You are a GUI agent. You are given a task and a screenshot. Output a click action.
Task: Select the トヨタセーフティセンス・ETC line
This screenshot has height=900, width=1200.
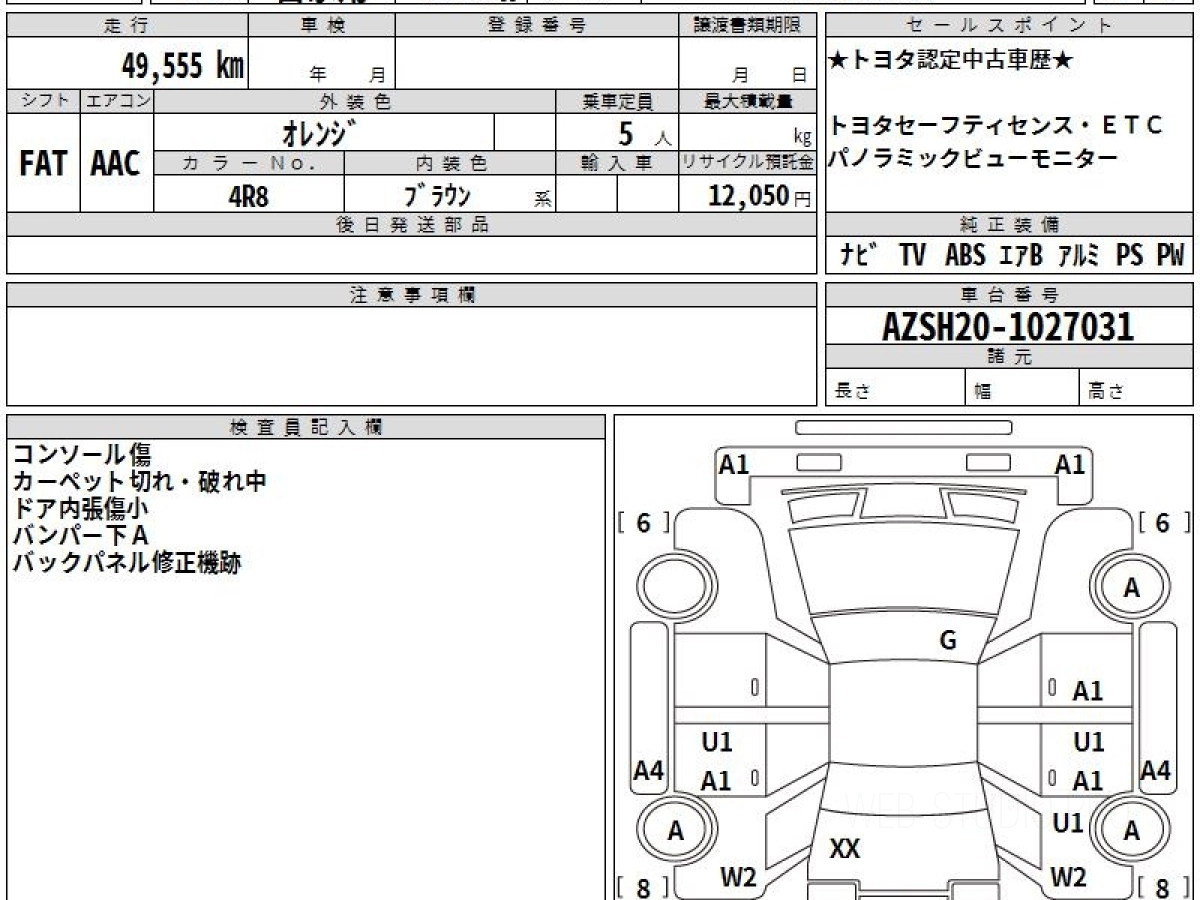point(997,126)
